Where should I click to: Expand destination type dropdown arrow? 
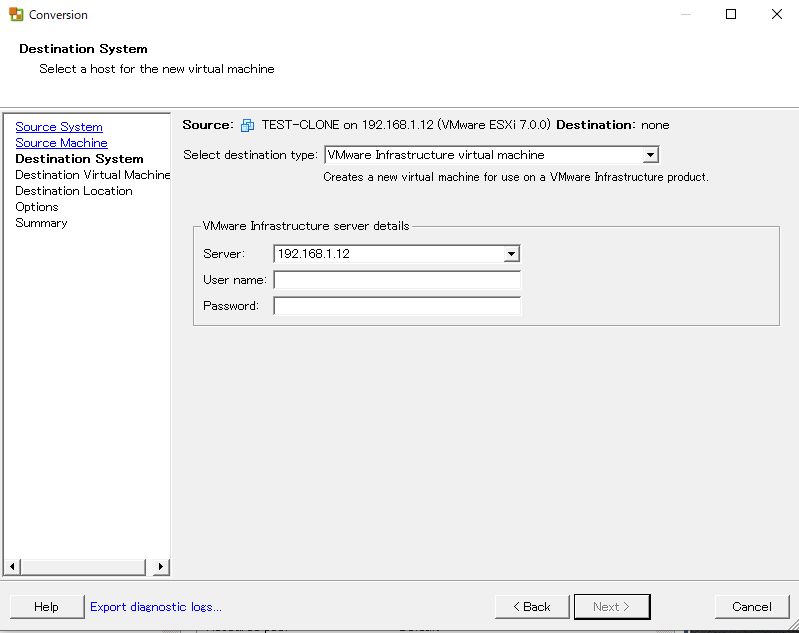pyautogui.click(x=650, y=155)
